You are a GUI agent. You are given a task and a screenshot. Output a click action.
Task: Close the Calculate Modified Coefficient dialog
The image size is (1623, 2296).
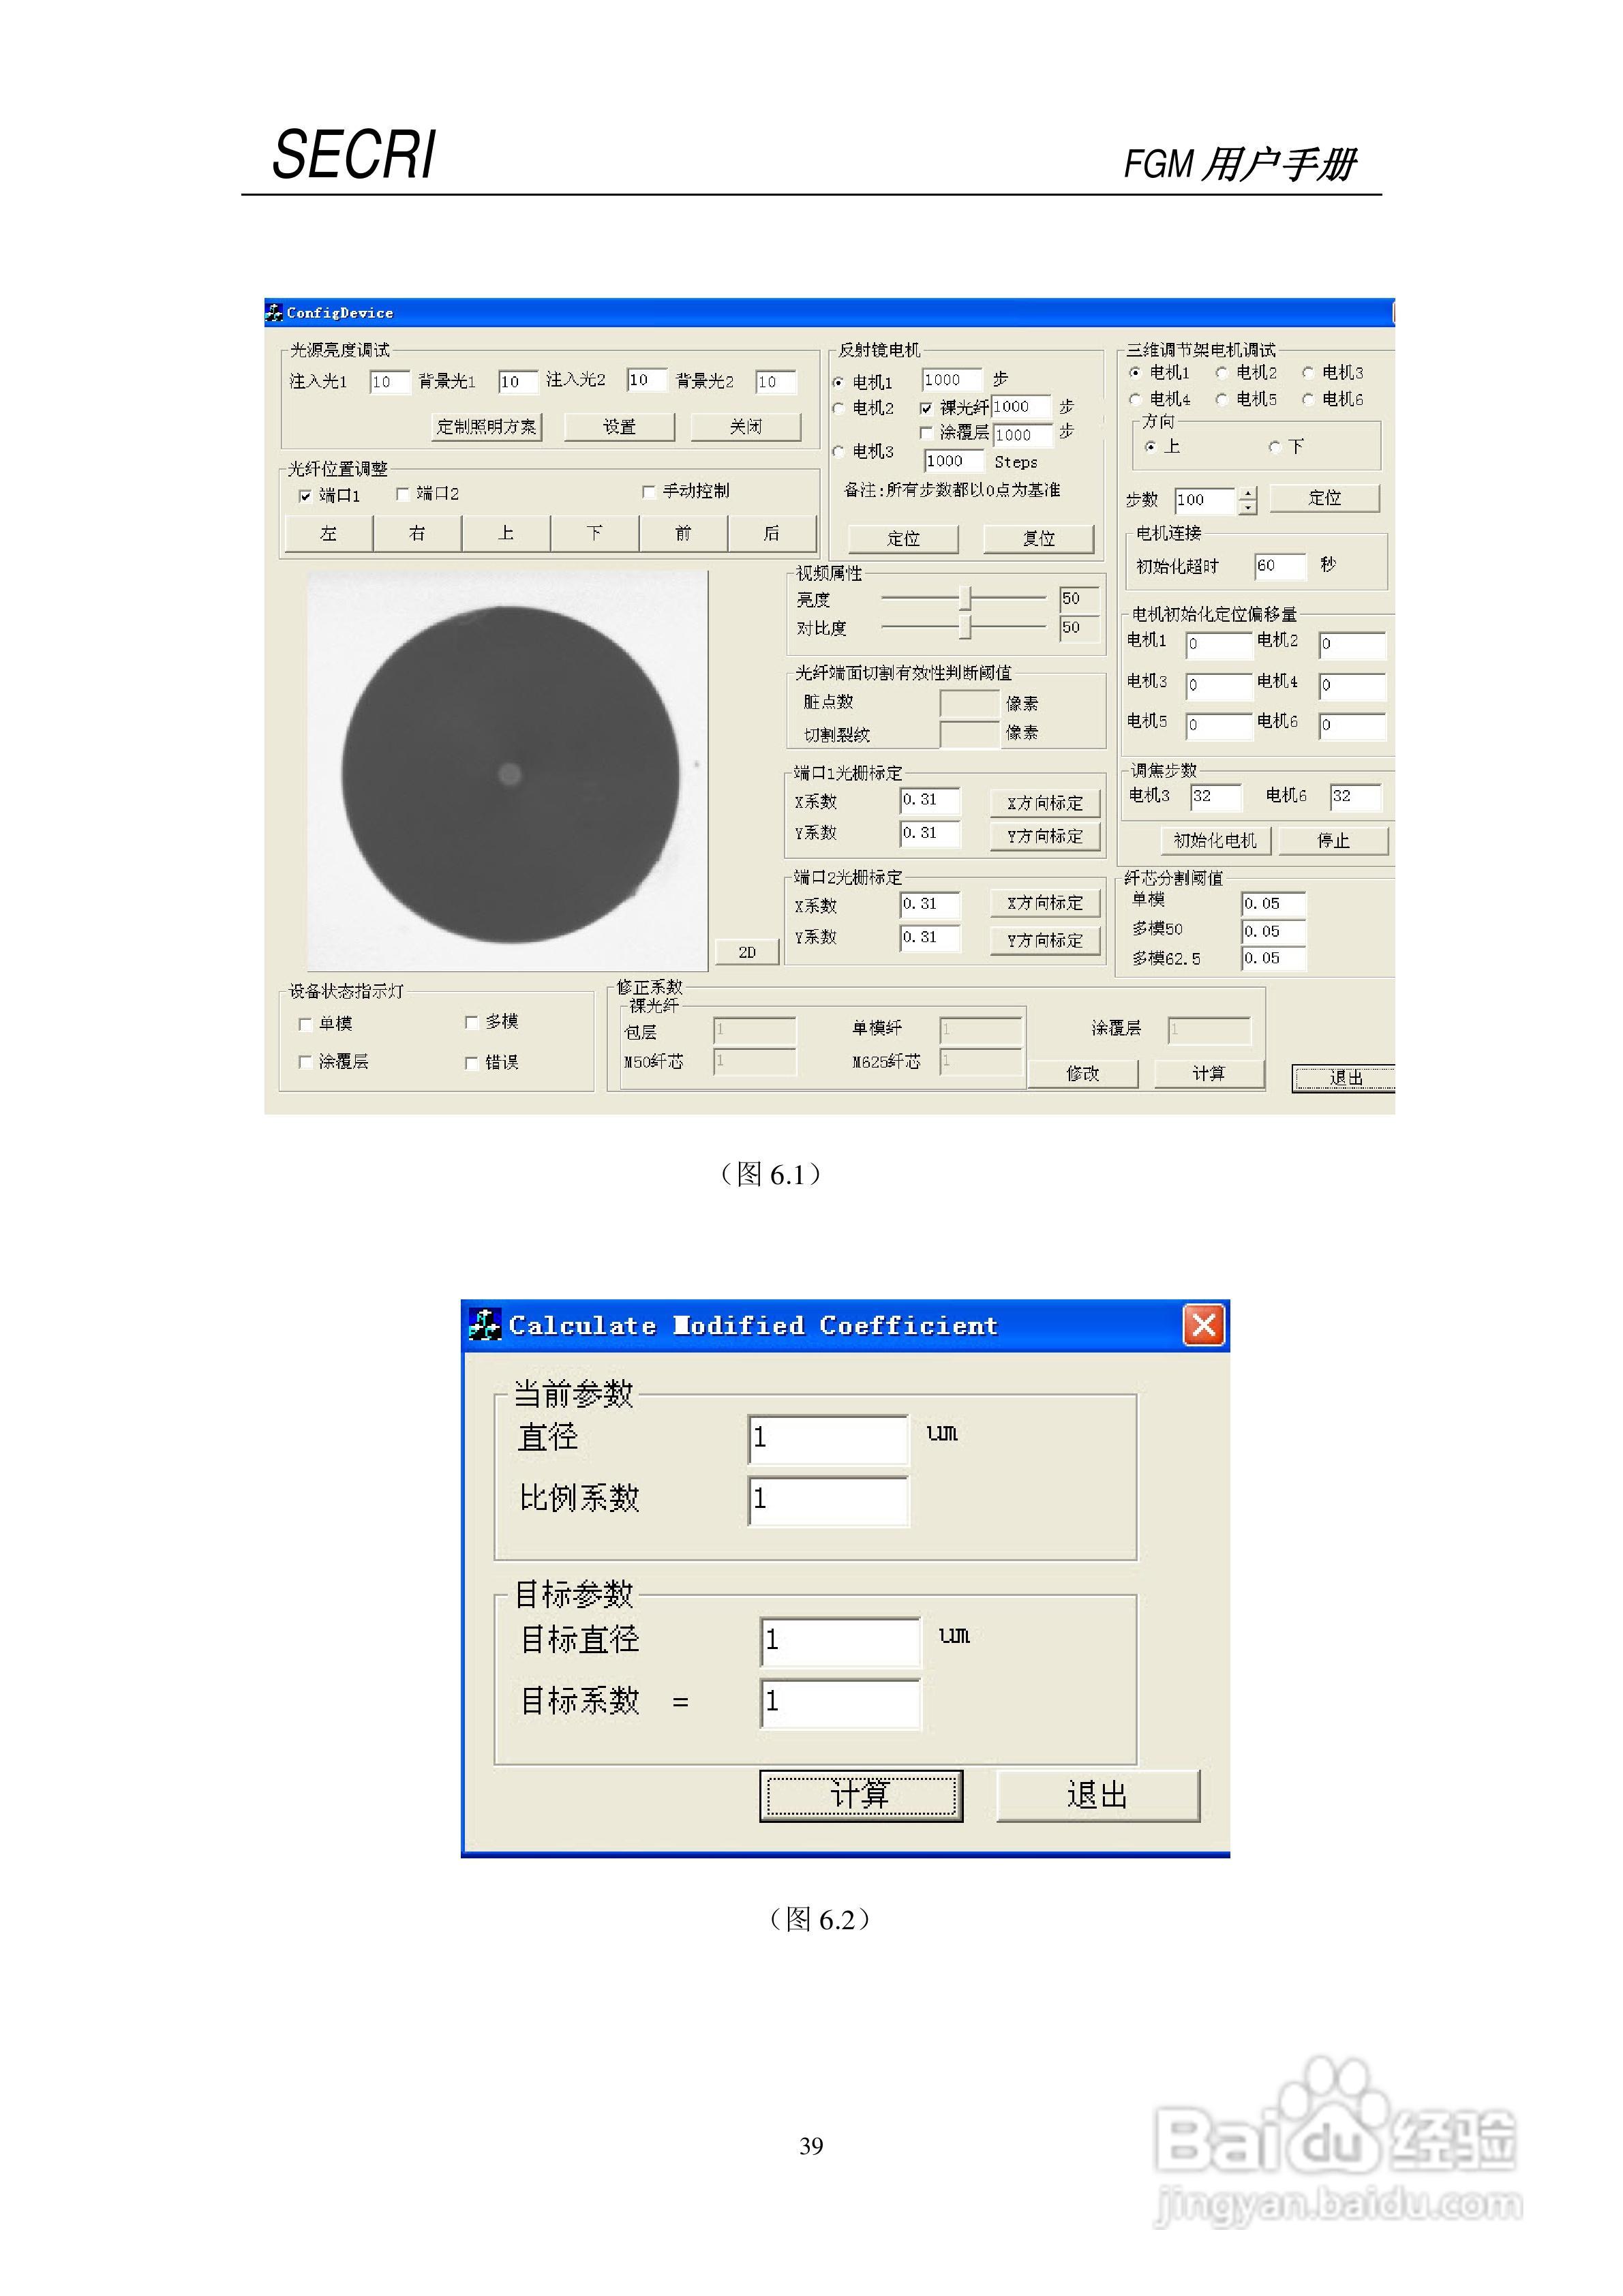[1204, 1325]
